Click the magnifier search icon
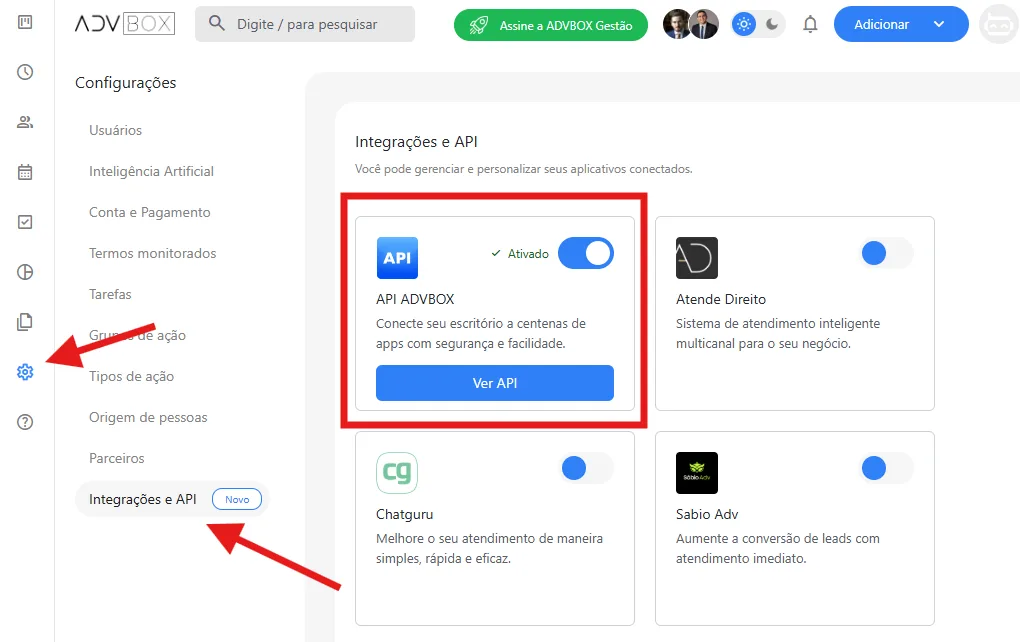The image size is (1020, 642). pos(217,24)
